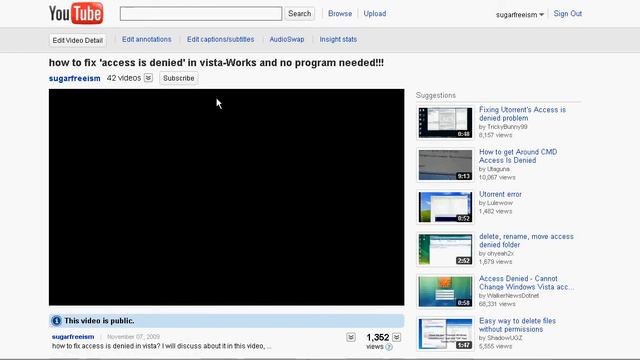Open the Utorrent error video thumbnail

[445, 207]
